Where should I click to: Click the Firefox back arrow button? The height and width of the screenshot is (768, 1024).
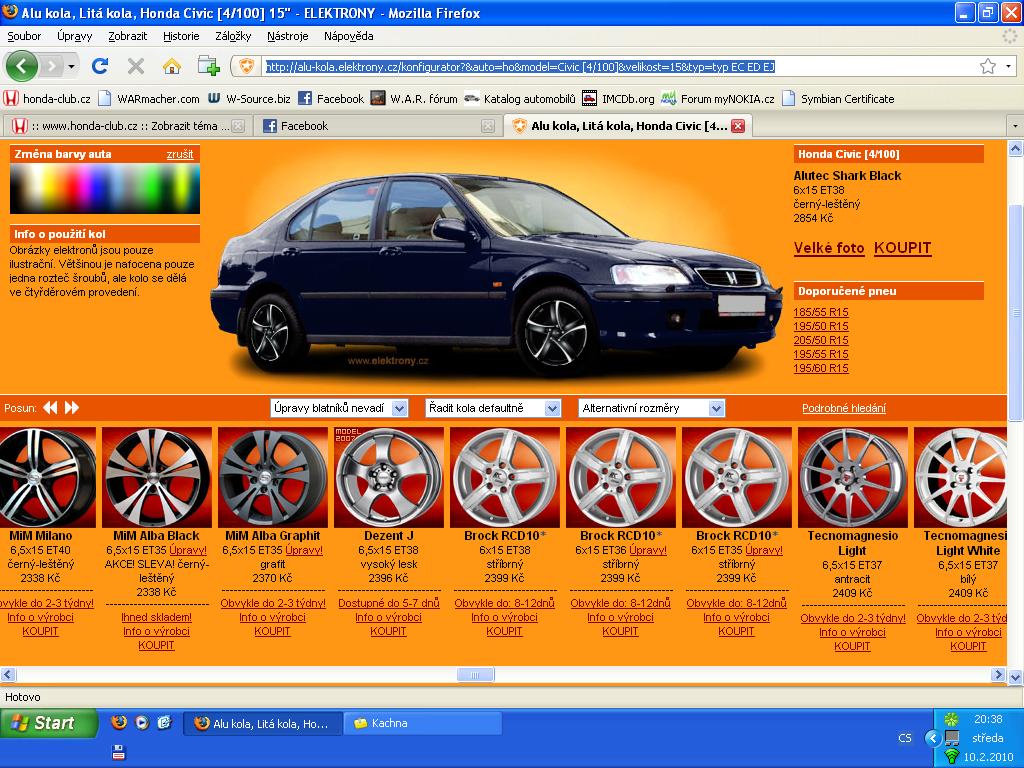(x=23, y=66)
